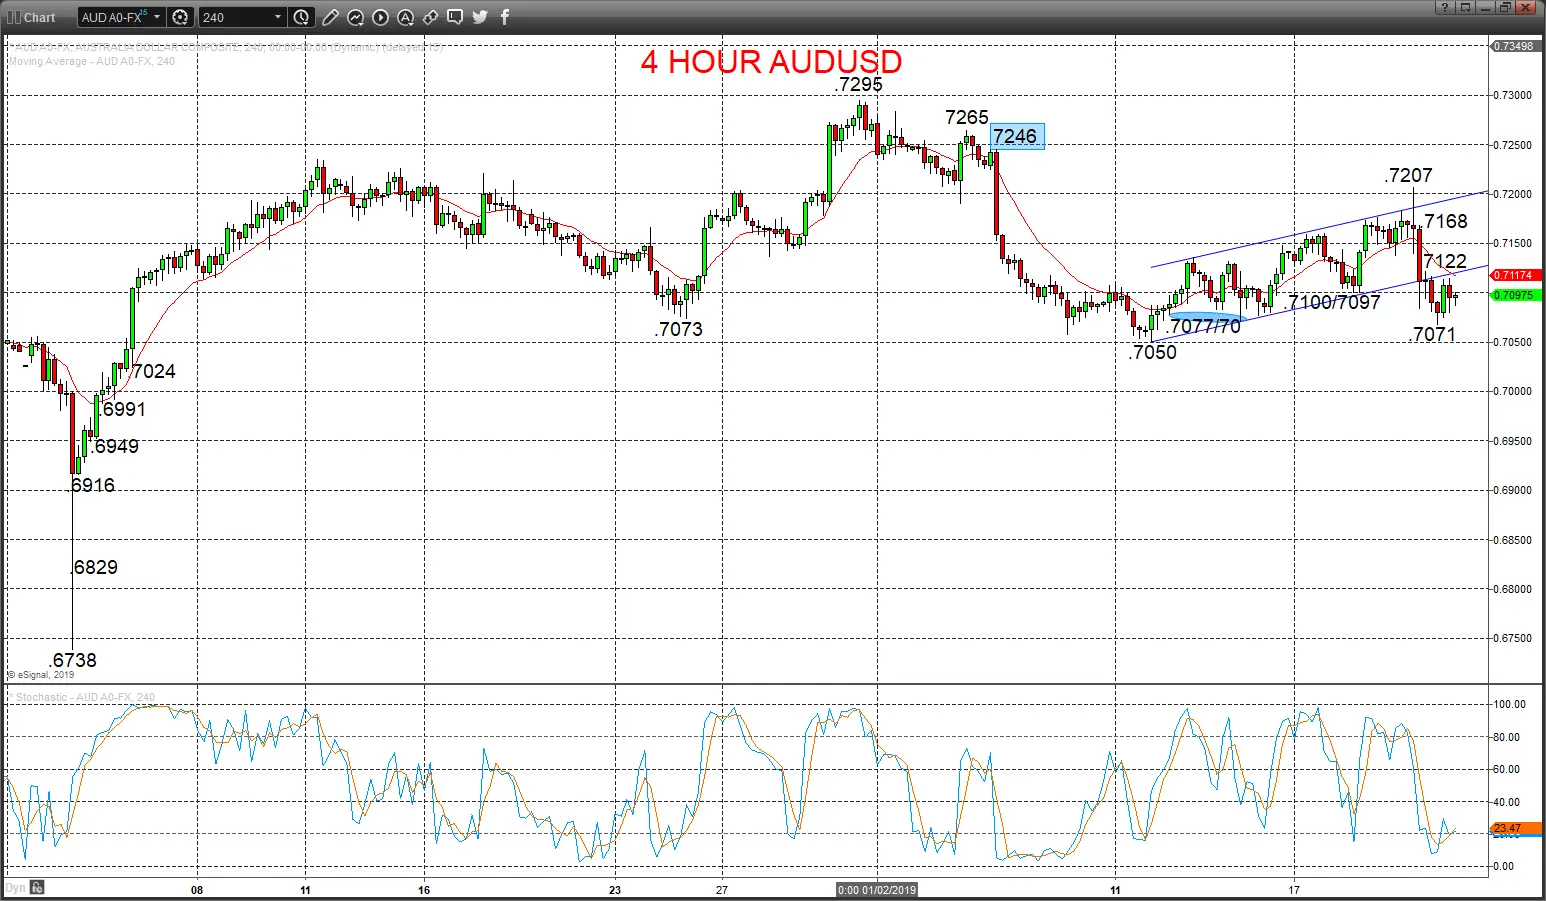The image size is (1546, 901).
Task: Share chart via Twitter icon
Action: tap(480, 17)
